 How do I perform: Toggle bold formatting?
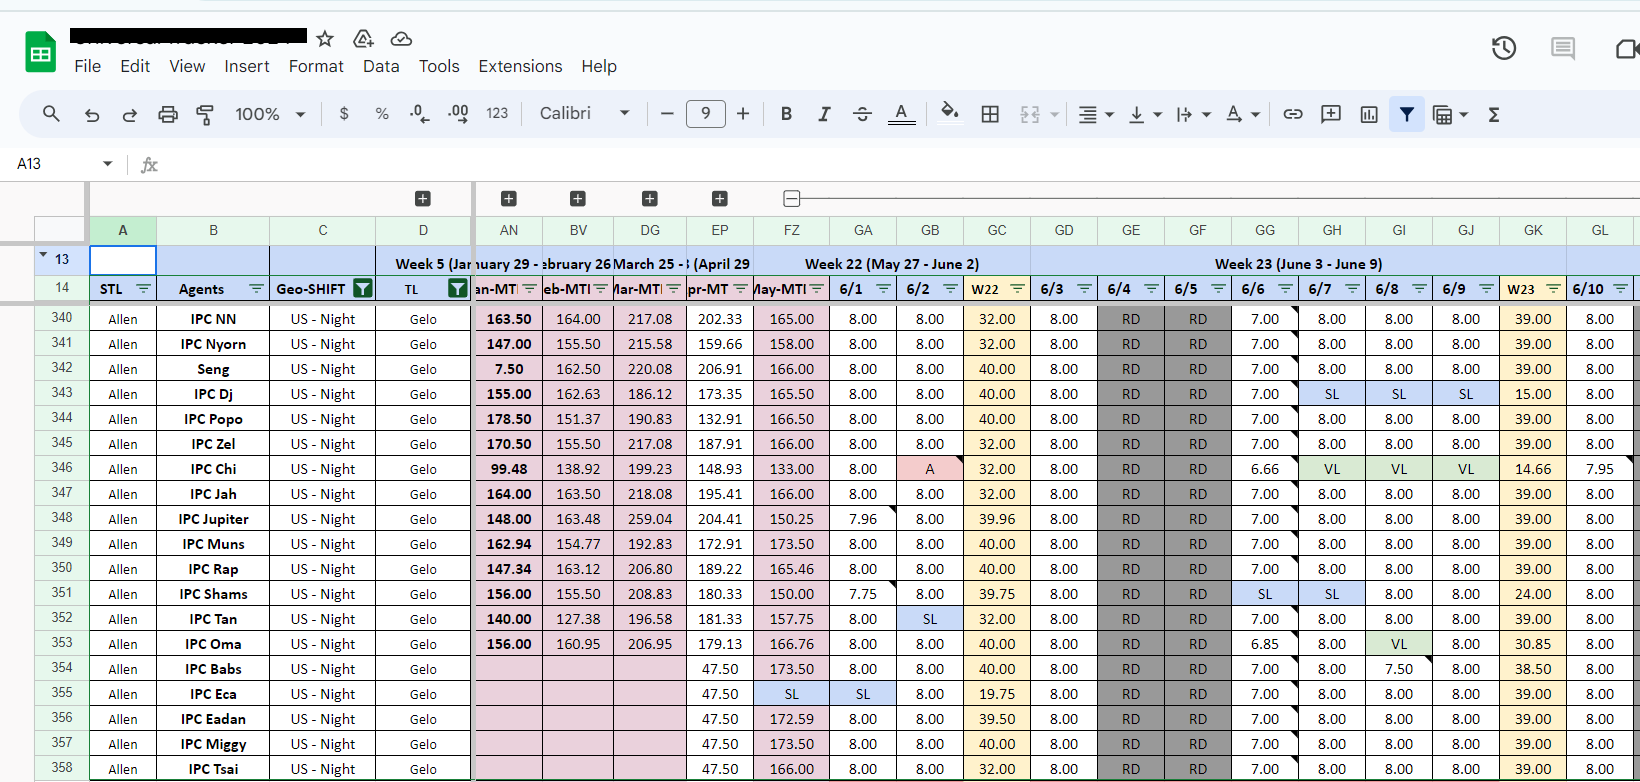pyautogui.click(x=786, y=114)
